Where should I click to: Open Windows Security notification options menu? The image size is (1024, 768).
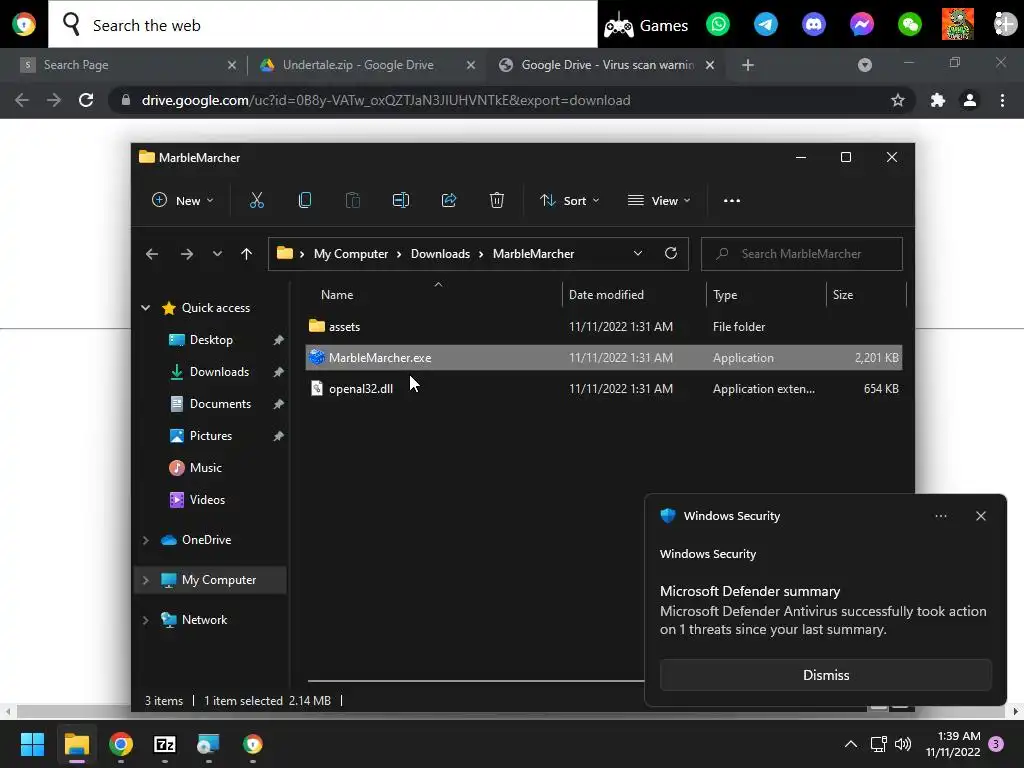coord(940,516)
